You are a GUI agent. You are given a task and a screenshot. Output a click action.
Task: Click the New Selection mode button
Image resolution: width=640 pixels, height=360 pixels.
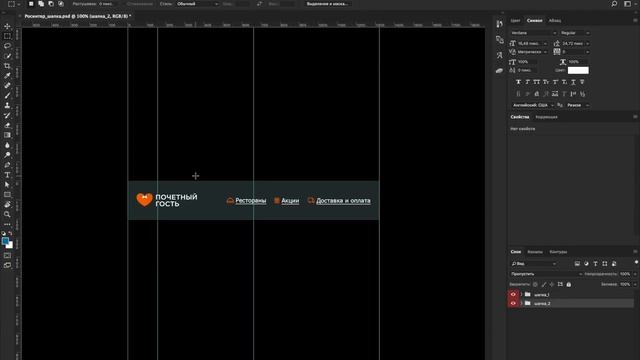pyautogui.click(x=31, y=4)
